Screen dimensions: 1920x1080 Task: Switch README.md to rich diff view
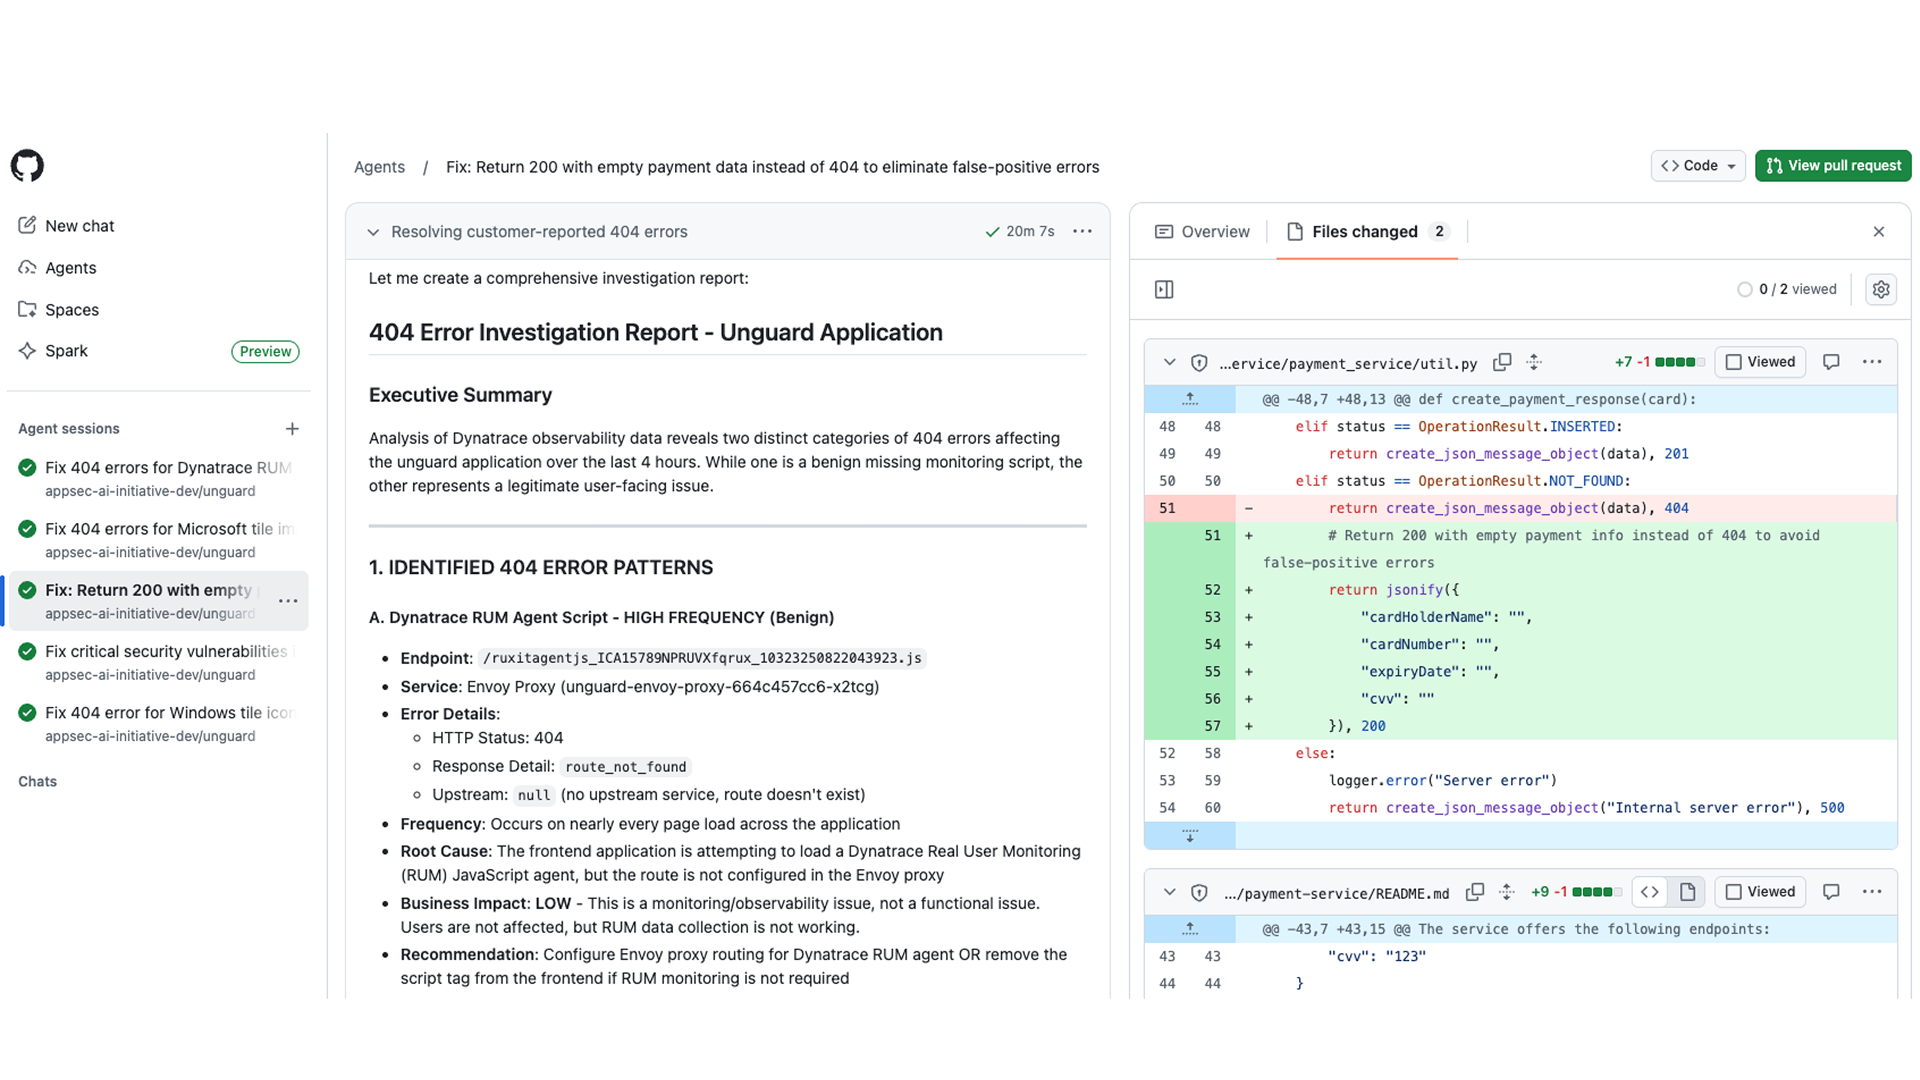tap(1688, 891)
